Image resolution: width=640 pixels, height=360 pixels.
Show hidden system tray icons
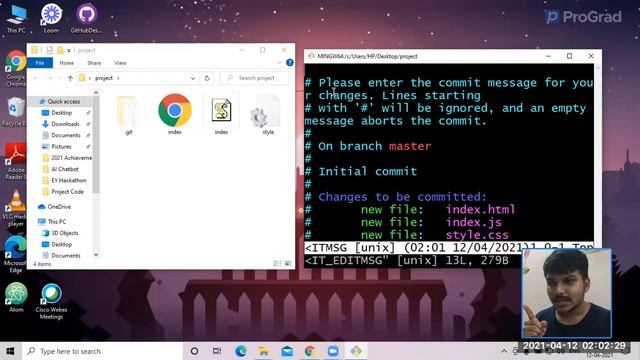tap(504, 351)
